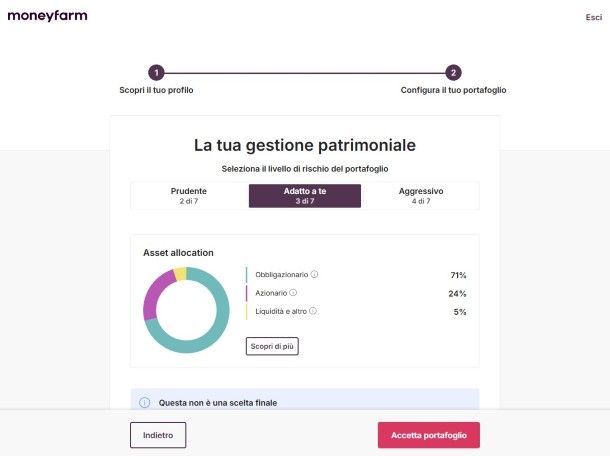The image size is (610, 456).
Task: Choose the Adatto a te option
Action: click(305, 195)
